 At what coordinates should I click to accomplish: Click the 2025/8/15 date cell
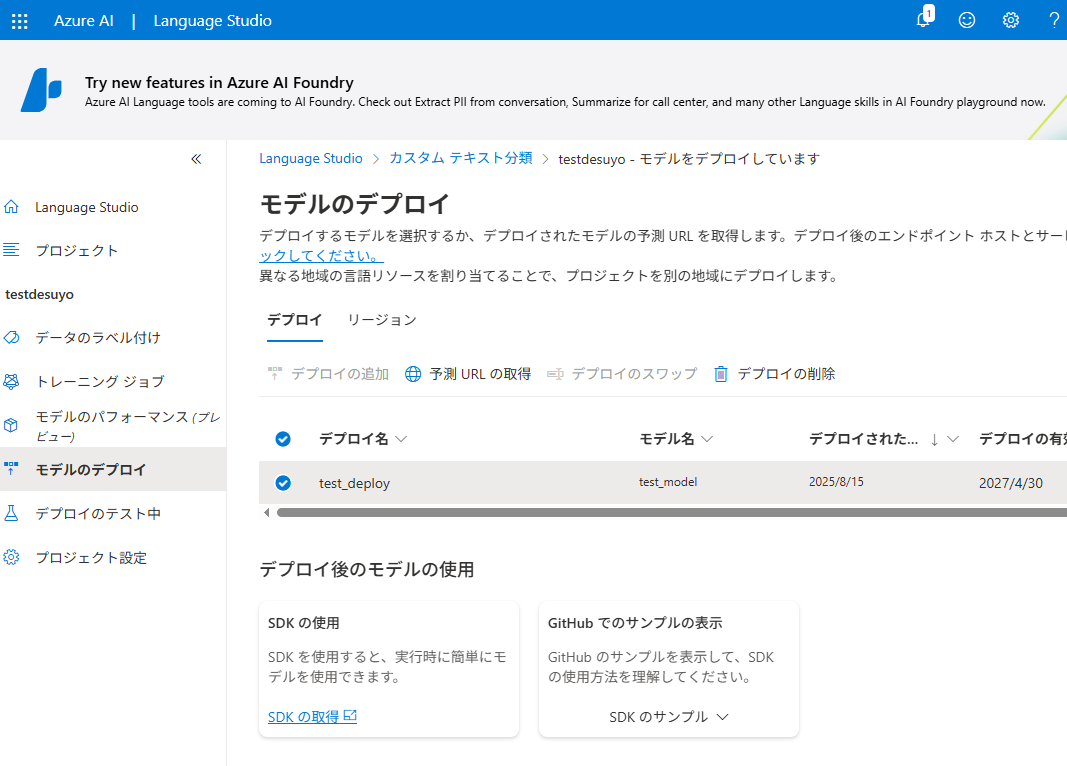tap(836, 482)
